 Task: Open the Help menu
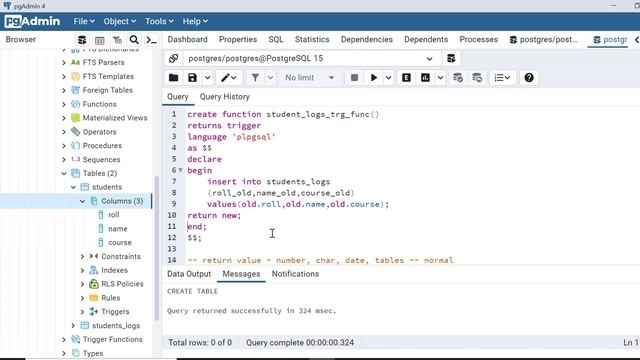point(195,21)
